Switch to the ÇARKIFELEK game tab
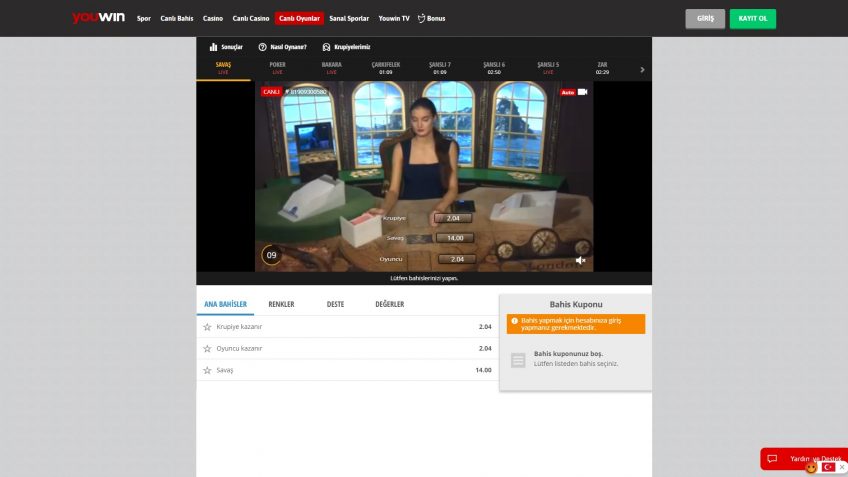 (x=386, y=68)
